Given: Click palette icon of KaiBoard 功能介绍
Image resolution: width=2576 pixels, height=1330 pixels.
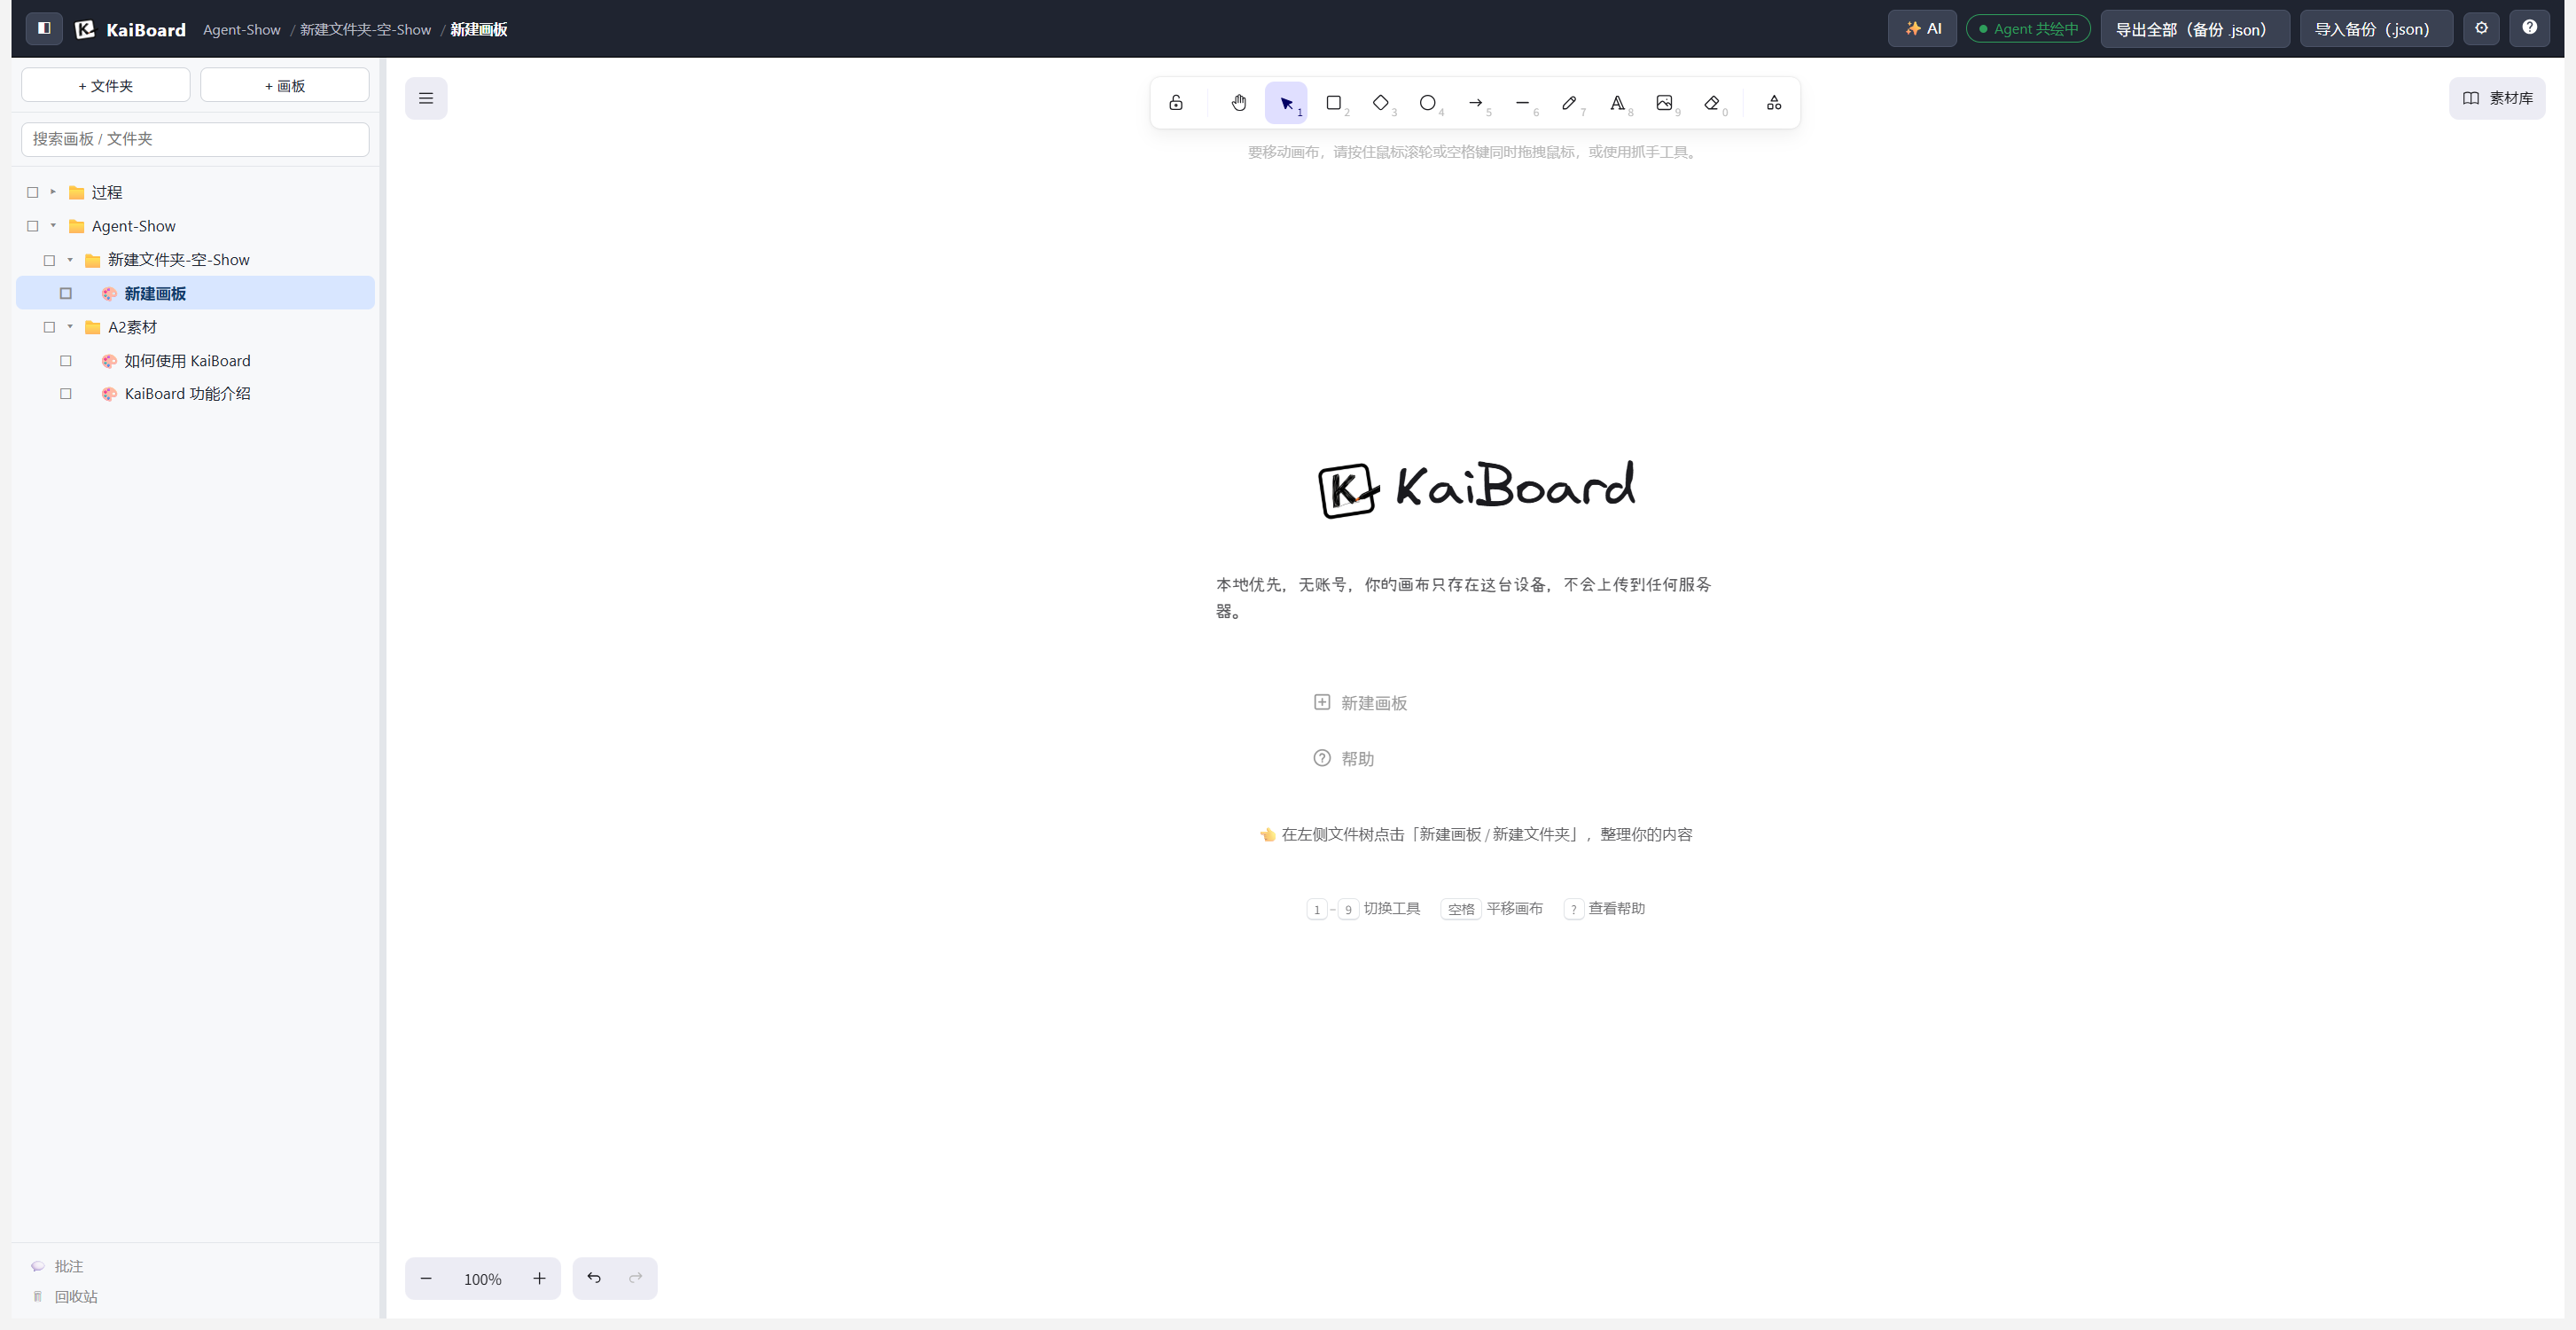Looking at the screenshot, I should tap(109, 394).
